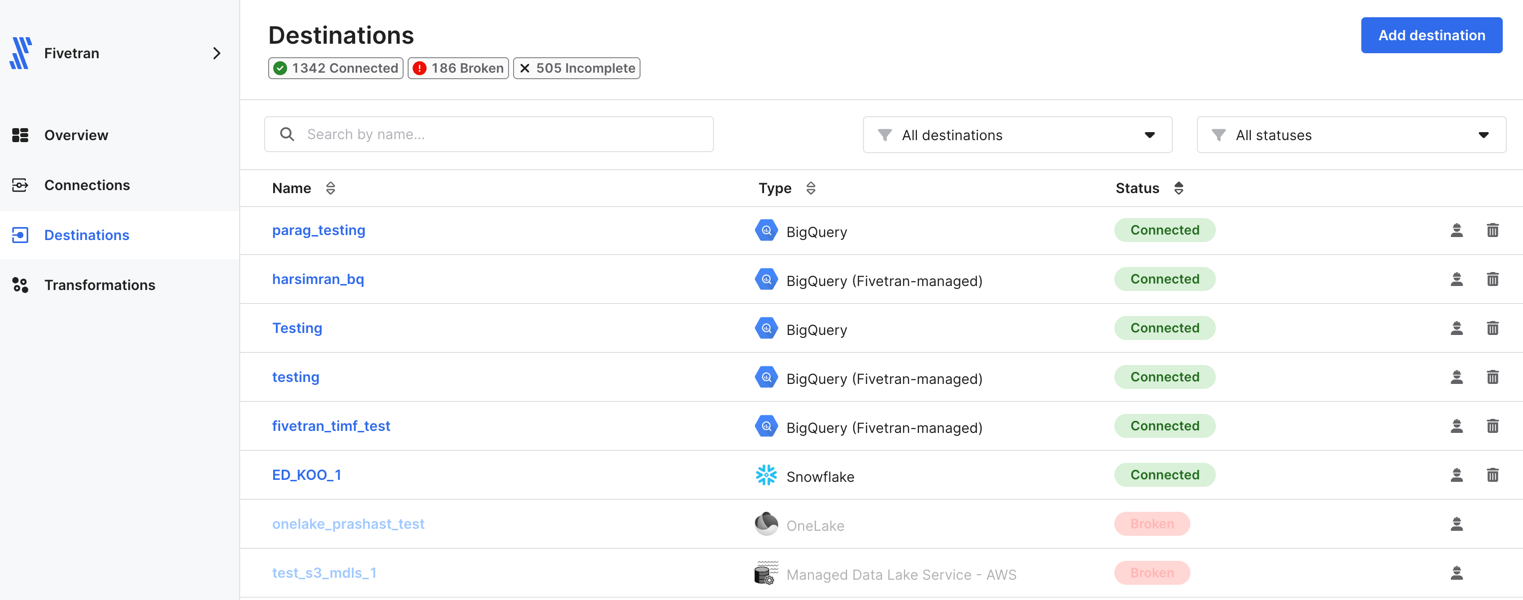
Task: Open ED_KOO_1 destination
Action: pyautogui.click(x=307, y=475)
